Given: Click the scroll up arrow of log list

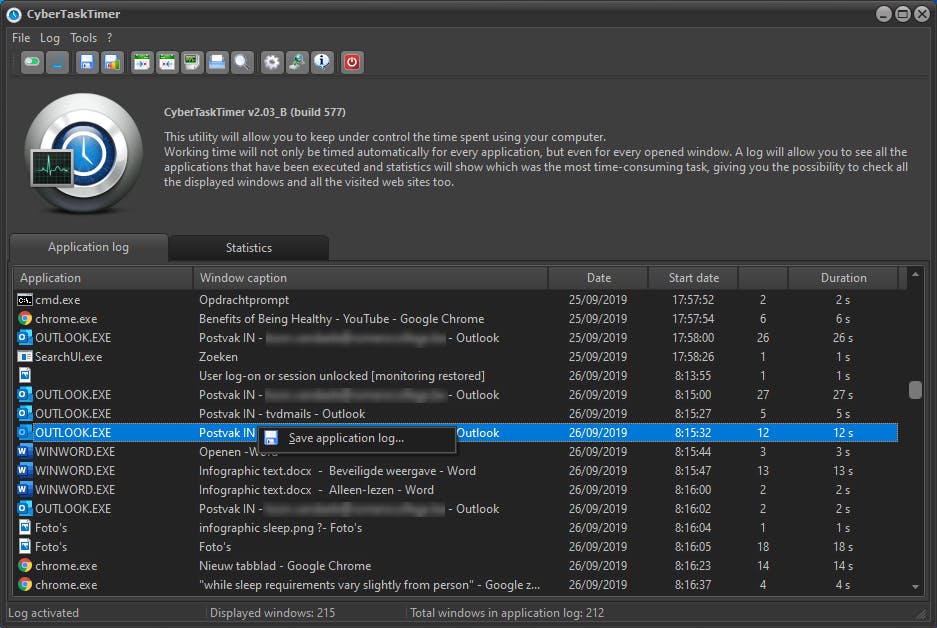Looking at the screenshot, I should point(915,275).
